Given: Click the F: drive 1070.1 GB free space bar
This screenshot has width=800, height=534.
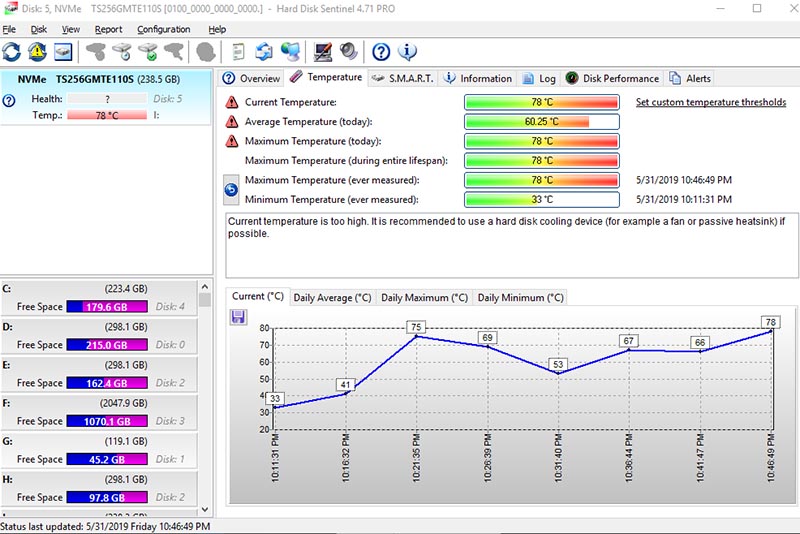Looking at the screenshot, I should [x=107, y=421].
